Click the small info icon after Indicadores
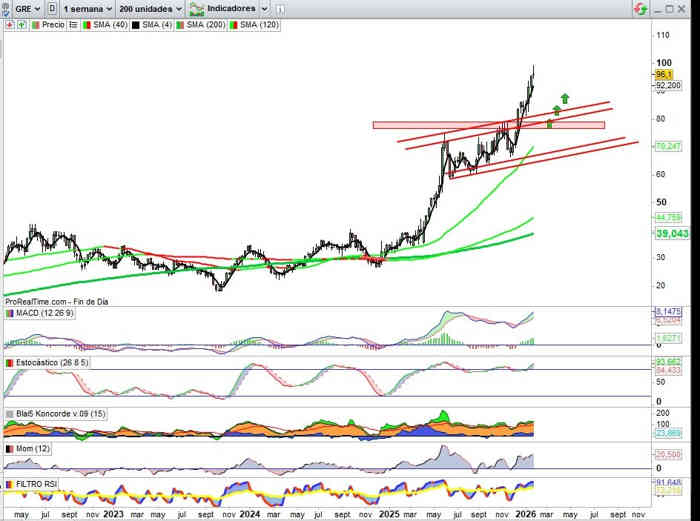This screenshot has width=700, height=521. (278, 9)
